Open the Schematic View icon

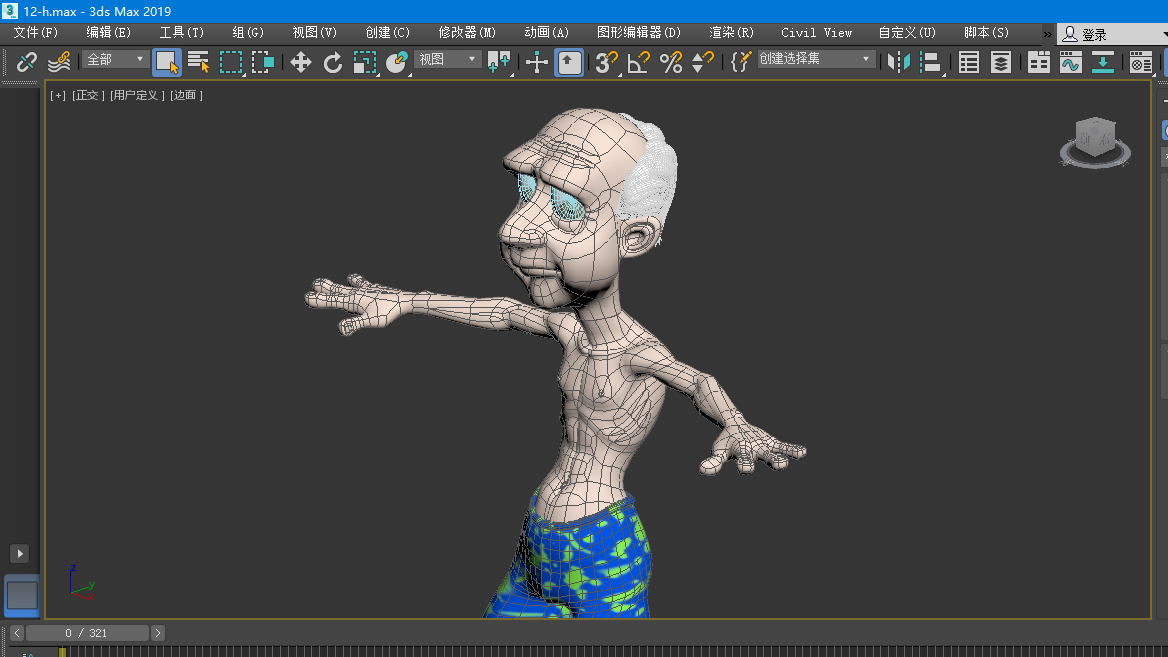coord(1102,62)
